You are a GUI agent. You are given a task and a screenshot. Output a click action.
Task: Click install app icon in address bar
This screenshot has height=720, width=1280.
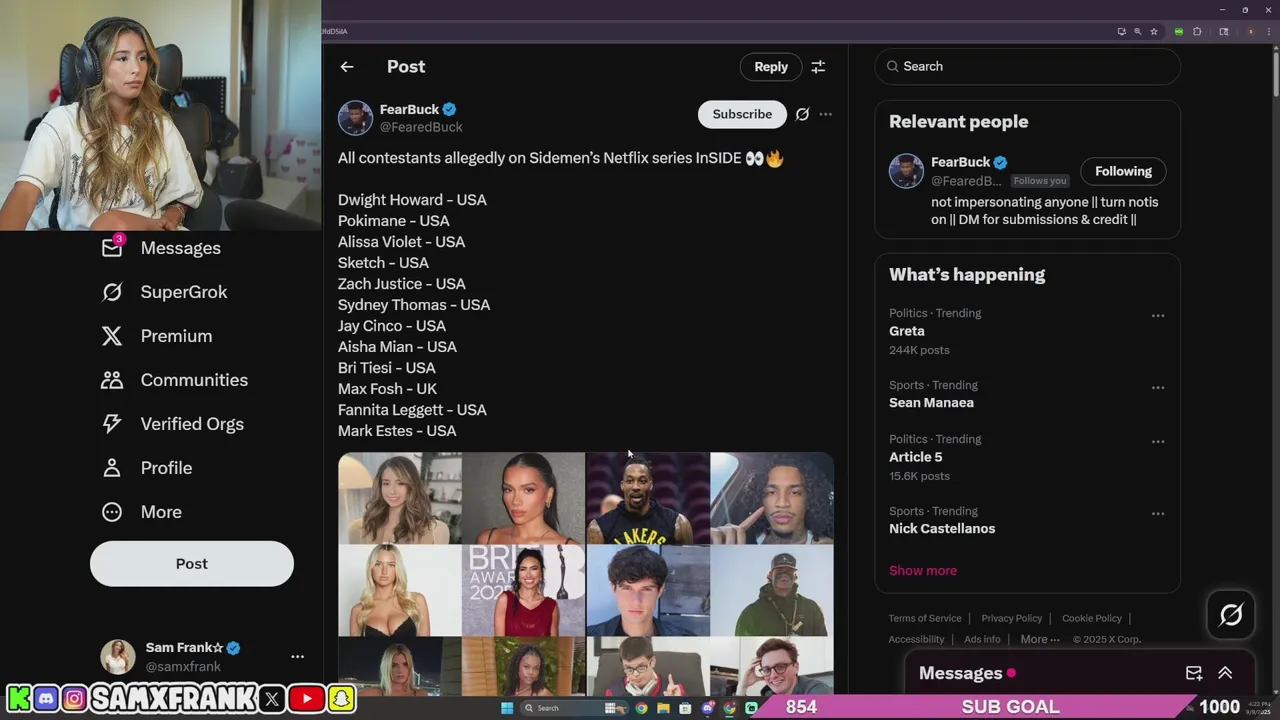(1122, 32)
